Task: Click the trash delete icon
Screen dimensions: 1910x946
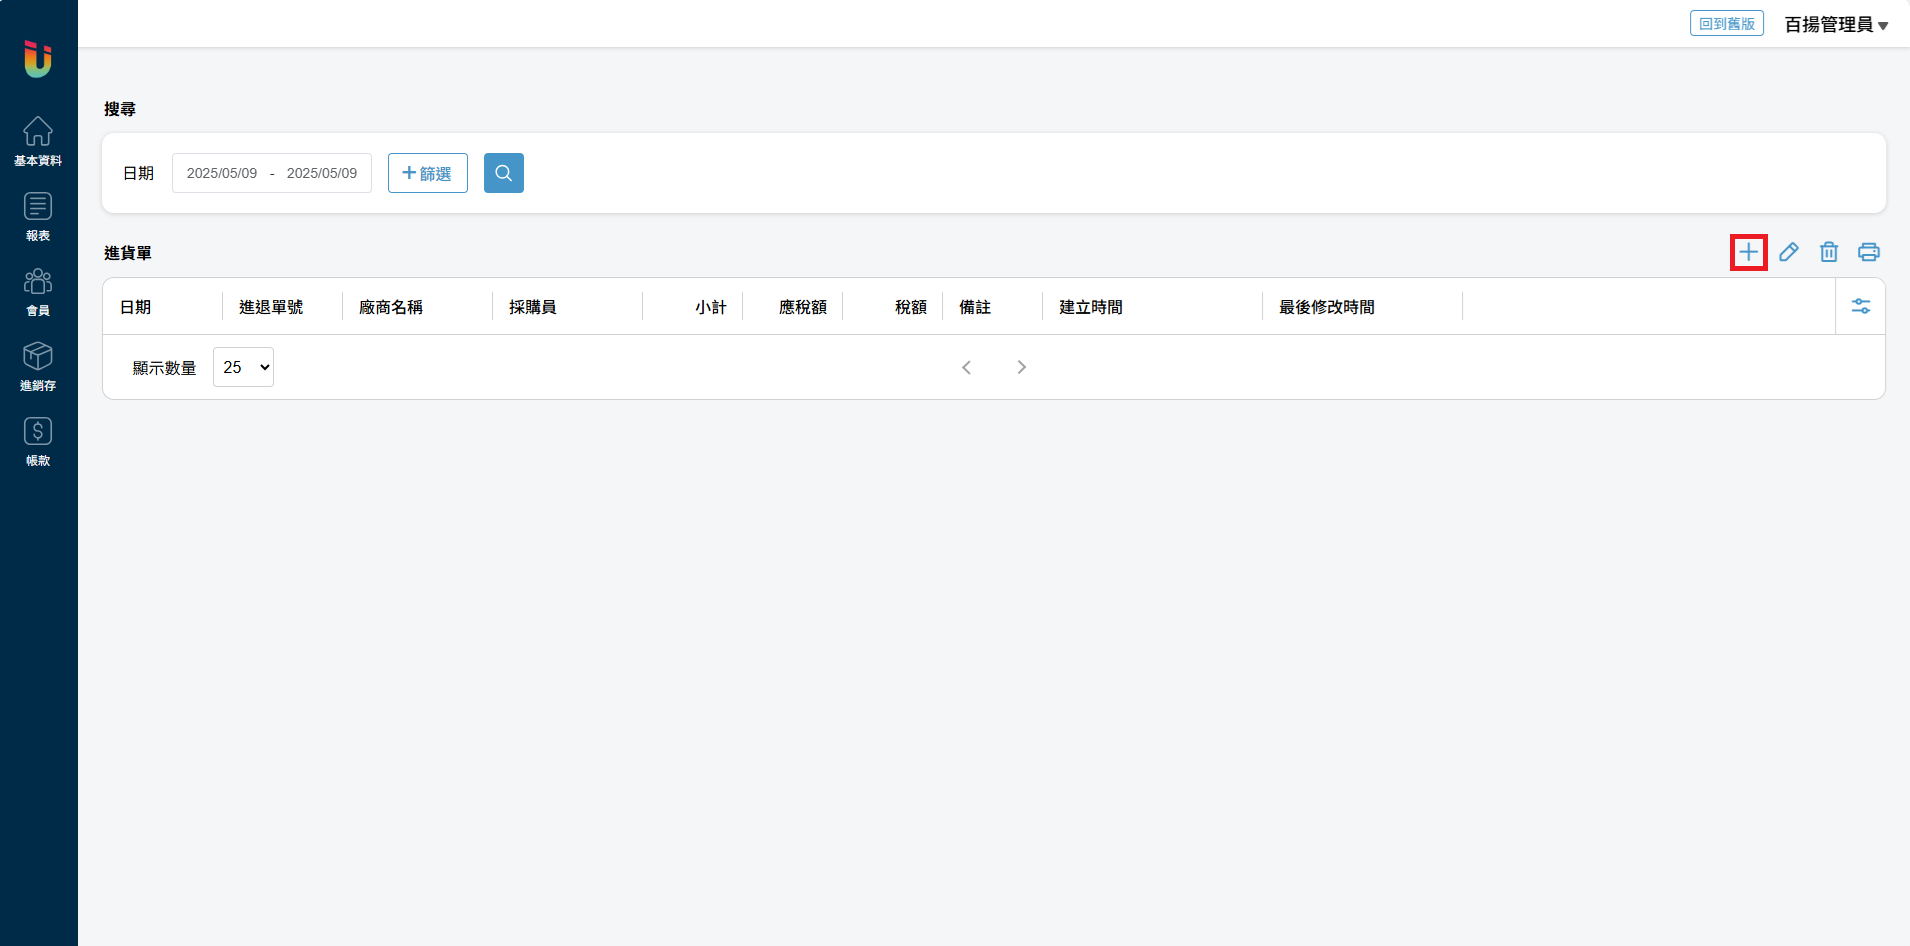Action: click(x=1829, y=252)
